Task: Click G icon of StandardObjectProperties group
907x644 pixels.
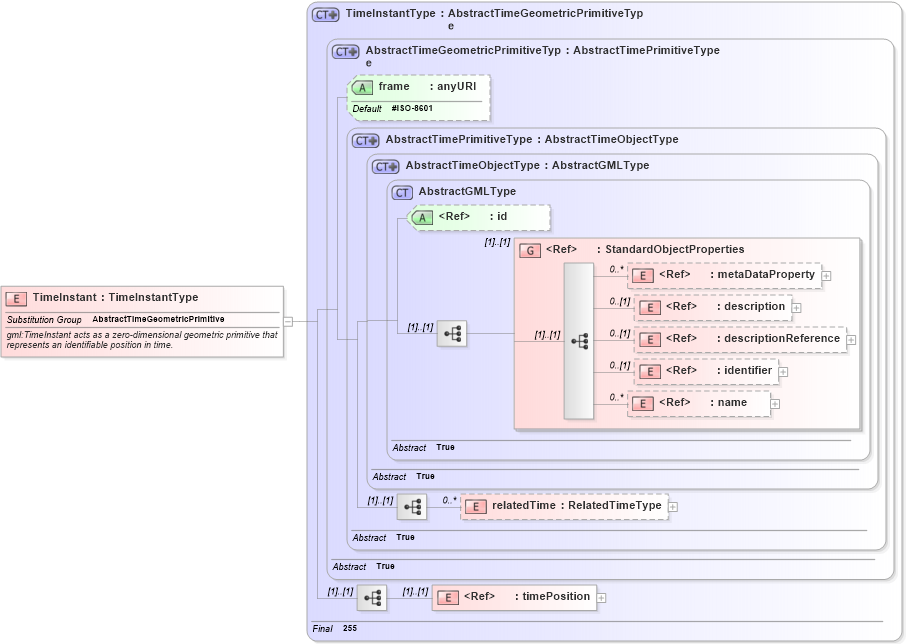Action: click(530, 251)
